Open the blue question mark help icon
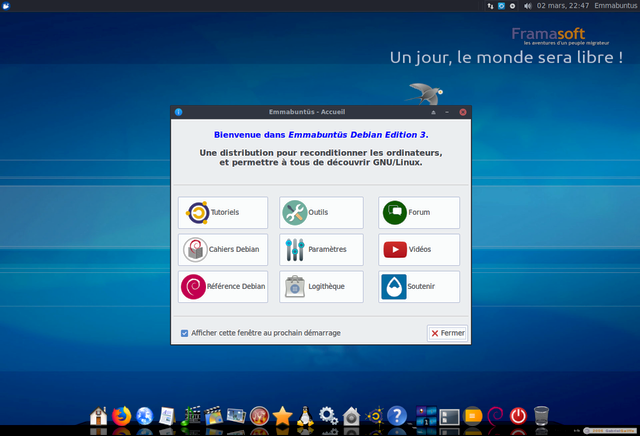This screenshot has height=436, width=640. pyautogui.click(x=397, y=416)
